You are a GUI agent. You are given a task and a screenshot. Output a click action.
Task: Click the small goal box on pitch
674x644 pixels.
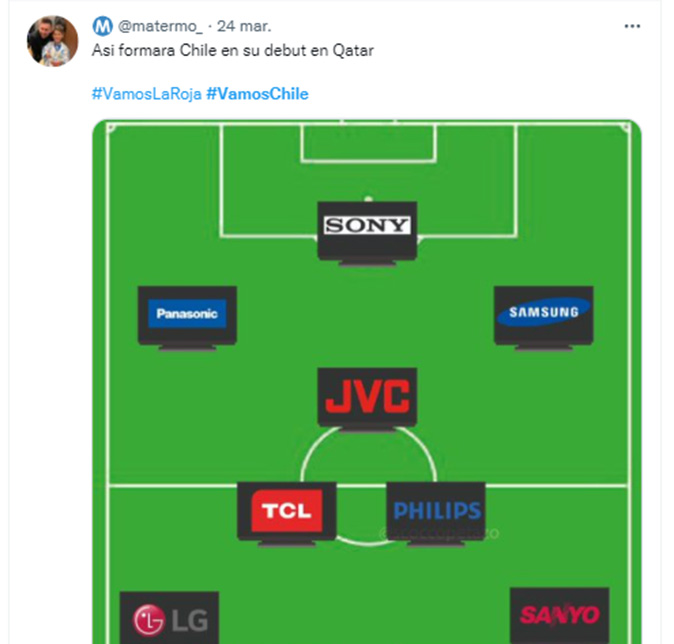[x=368, y=143]
